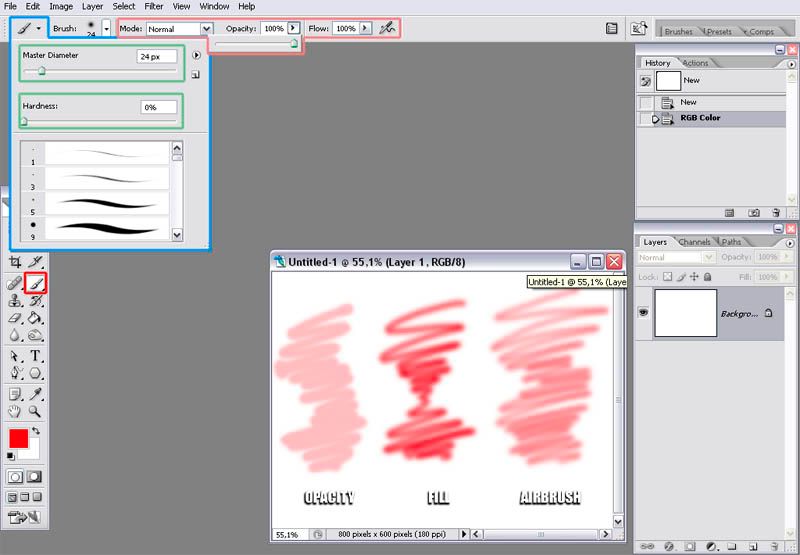The height and width of the screenshot is (555, 800).
Task: Open the Layers panel options menu
Action: (791, 243)
